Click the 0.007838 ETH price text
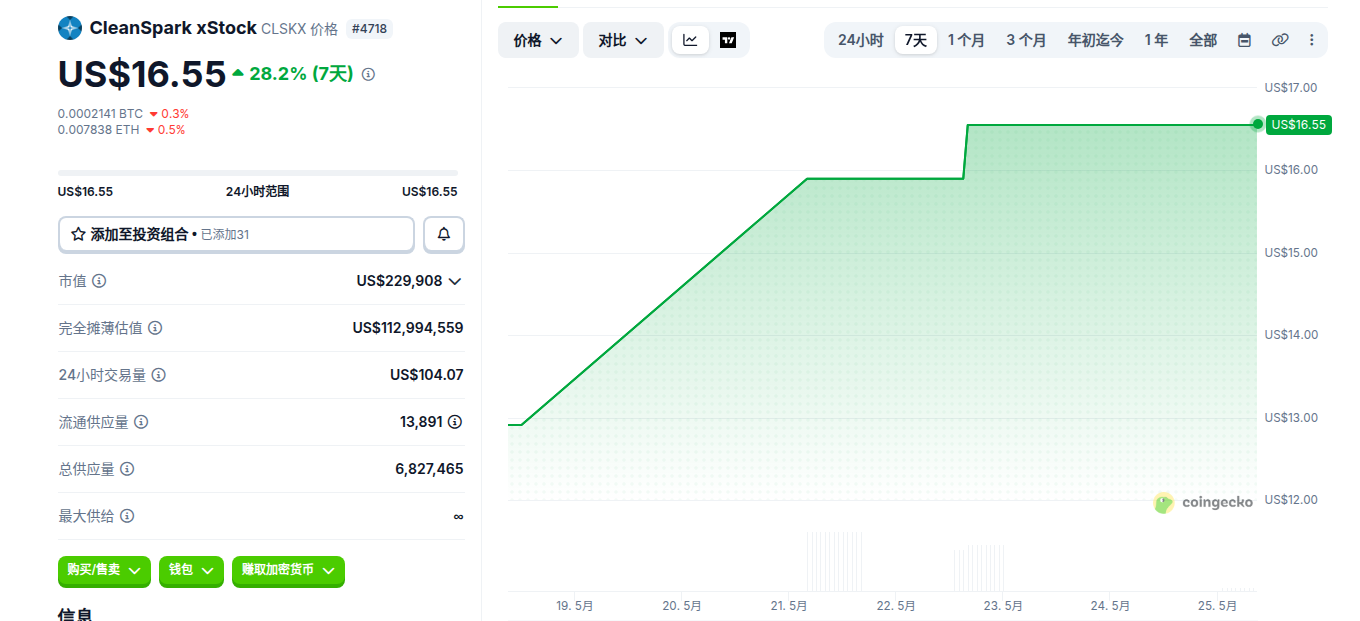Viewport: 1360px width, 621px height. (99, 130)
